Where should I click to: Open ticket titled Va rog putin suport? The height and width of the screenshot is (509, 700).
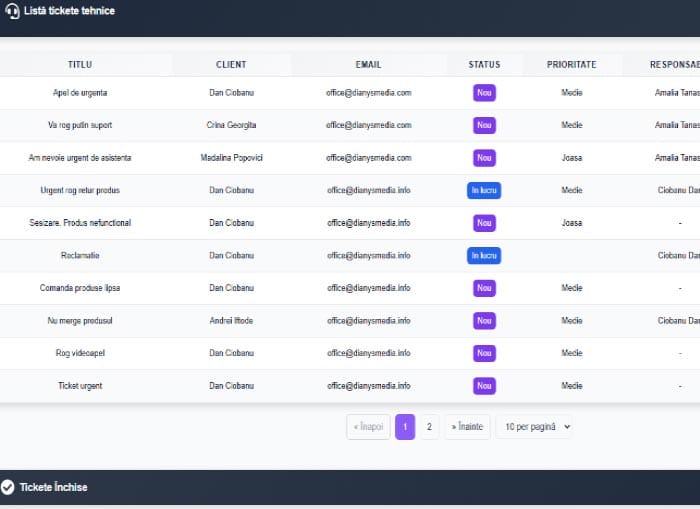[80, 125]
